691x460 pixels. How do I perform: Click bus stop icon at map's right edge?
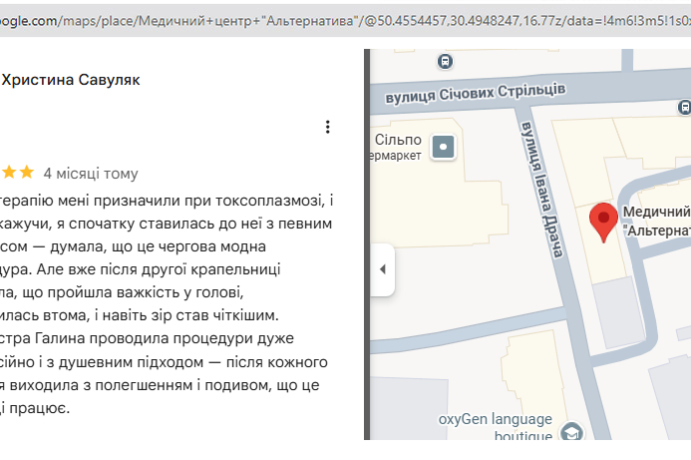pyautogui.click(x=684, y=106)
